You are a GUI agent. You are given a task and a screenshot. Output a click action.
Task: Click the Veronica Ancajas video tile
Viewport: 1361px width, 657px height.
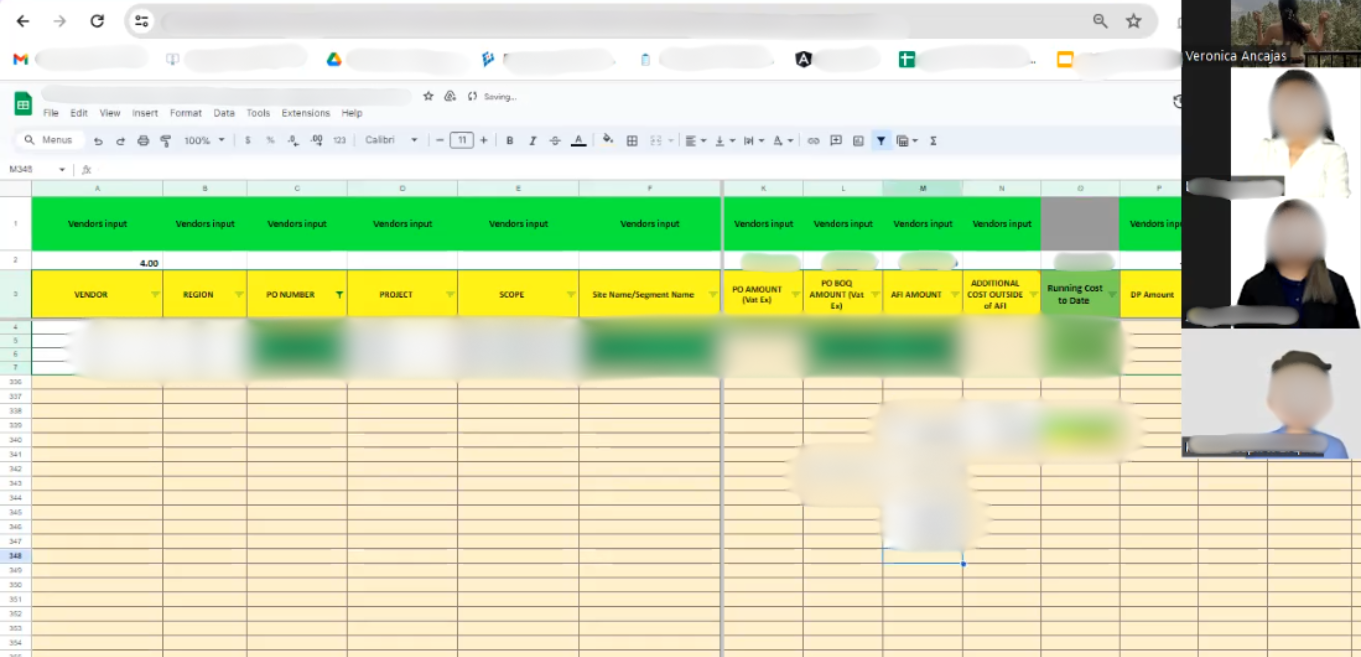pos(1271,33)
